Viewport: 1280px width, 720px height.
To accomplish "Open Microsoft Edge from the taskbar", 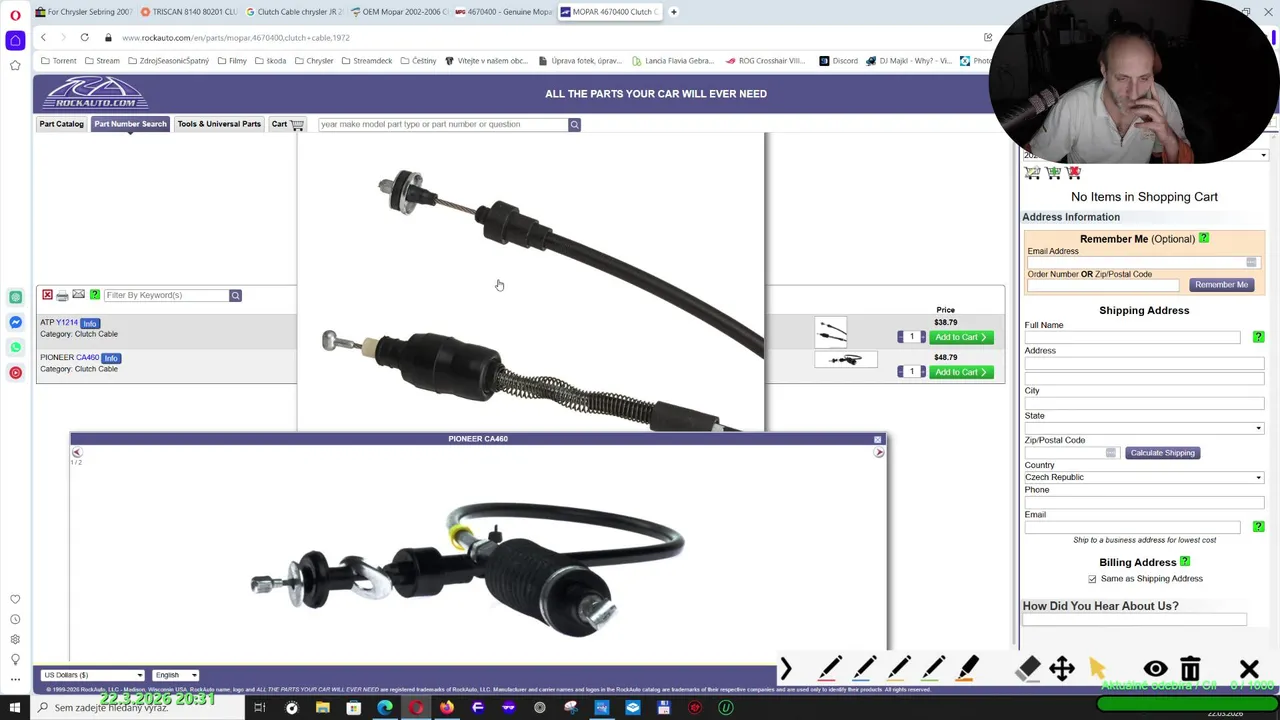I will 384,708.
